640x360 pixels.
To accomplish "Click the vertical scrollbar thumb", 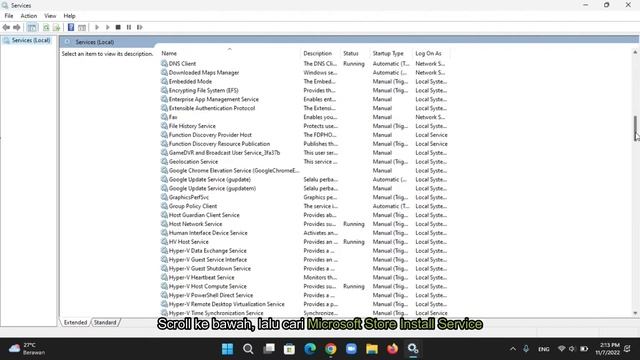I will point(635,128).
